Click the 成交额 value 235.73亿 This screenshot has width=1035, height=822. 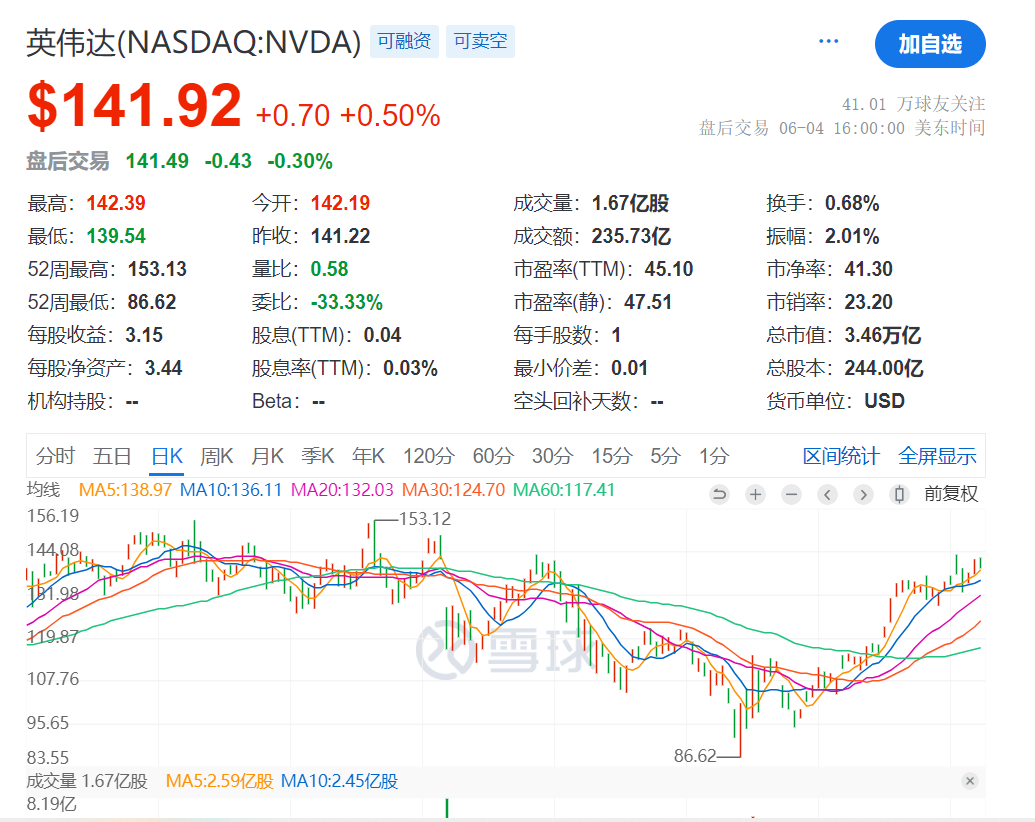point(631,236)
